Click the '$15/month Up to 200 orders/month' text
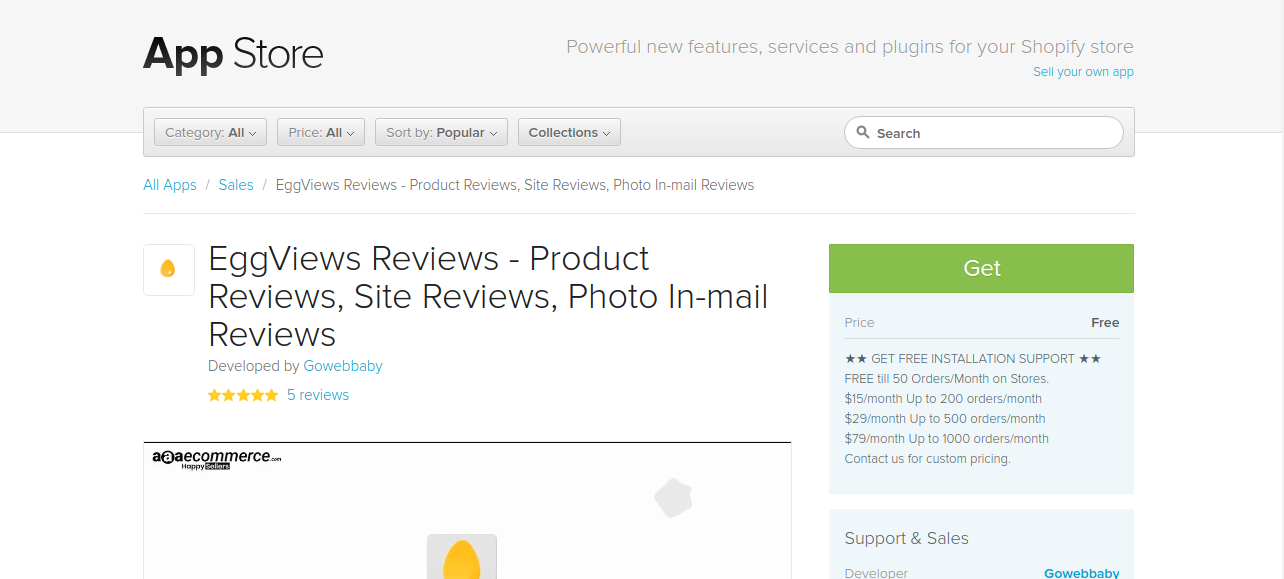The width and height of the screenshot is (1284, 579). 943,398
